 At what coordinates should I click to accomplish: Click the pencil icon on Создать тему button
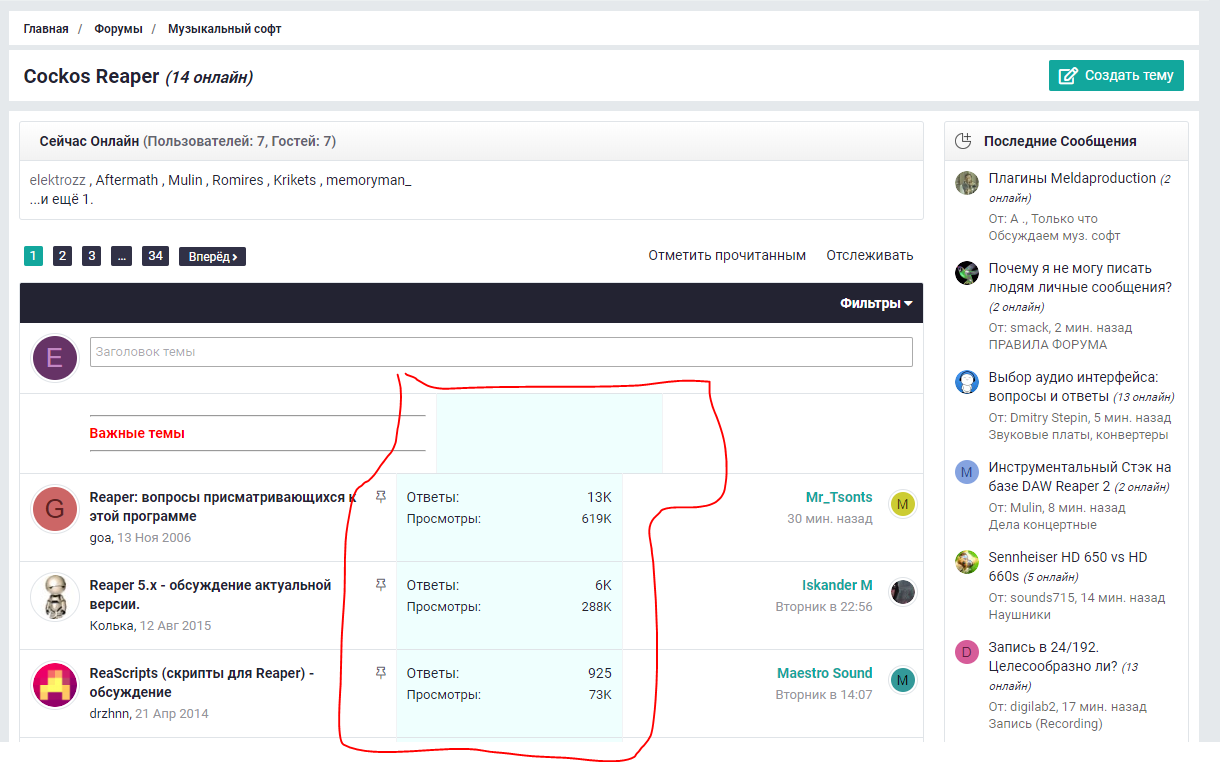pos(1068,75)
